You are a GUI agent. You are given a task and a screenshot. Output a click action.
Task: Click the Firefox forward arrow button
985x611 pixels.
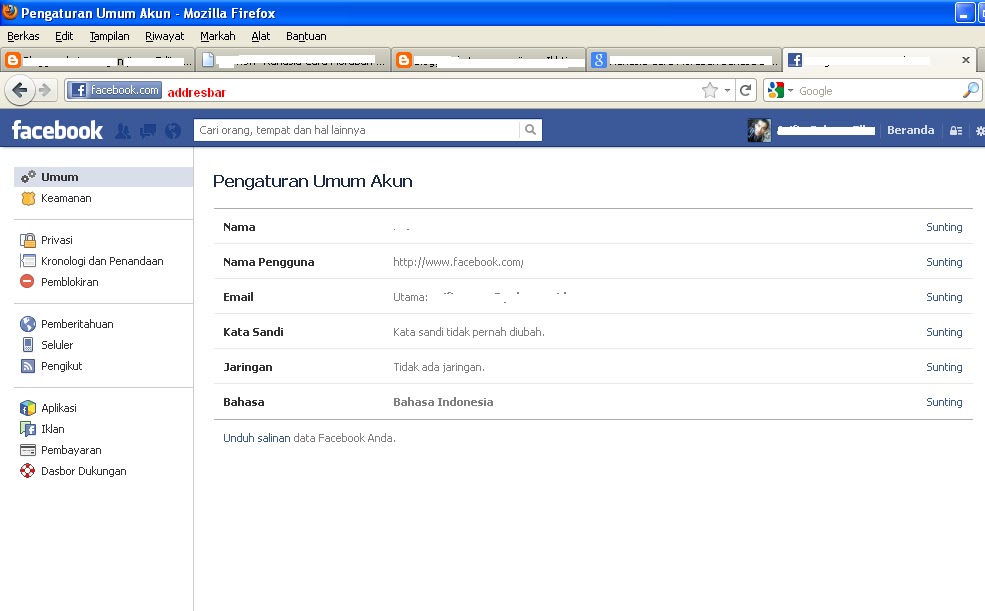(45, 90)
